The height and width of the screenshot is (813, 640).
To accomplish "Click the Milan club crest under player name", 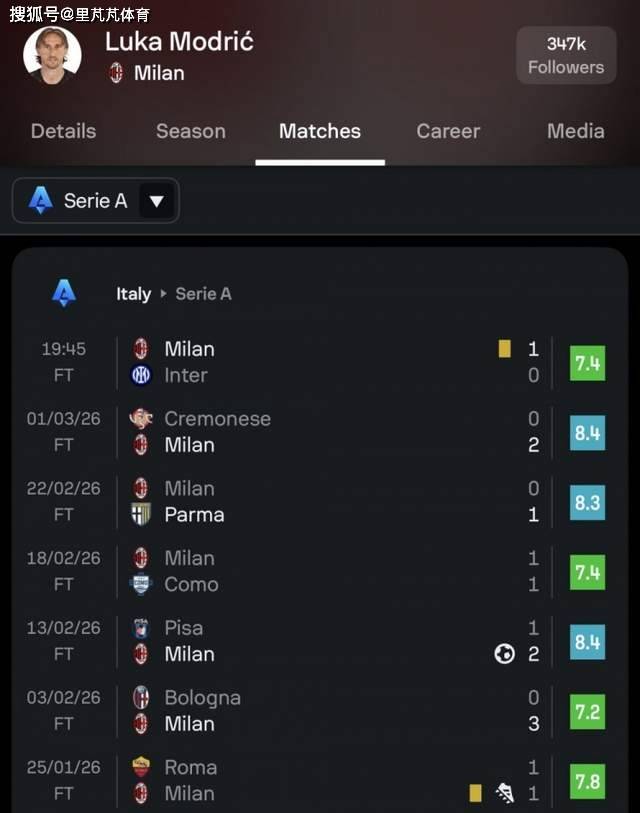I will coord(116,73).
